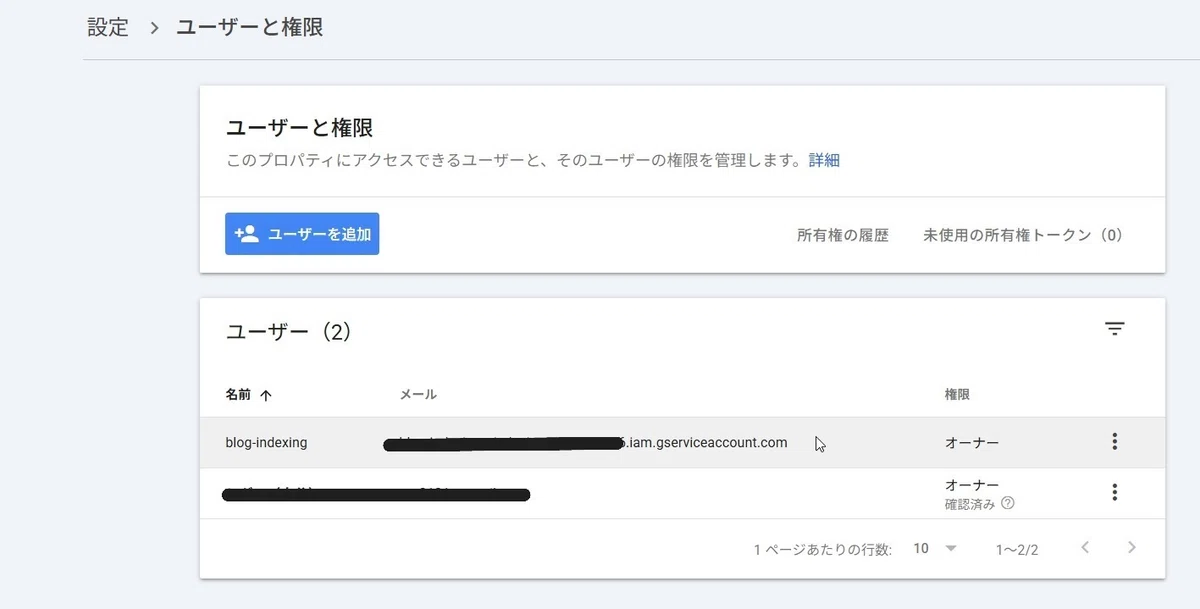Click the 1 ページあたりの行数 label
Screen dimensions: 1200x609
(823, 549)
